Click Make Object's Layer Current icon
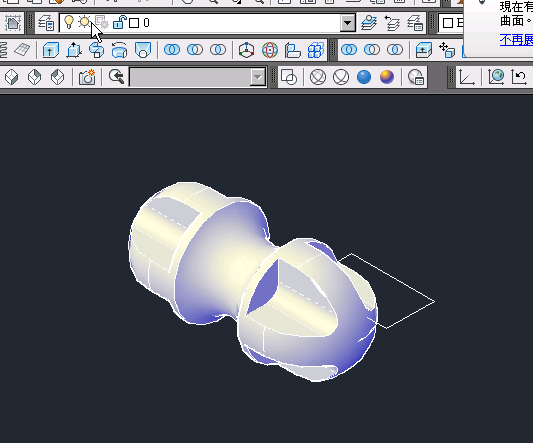533x443 pixels. 369,23
